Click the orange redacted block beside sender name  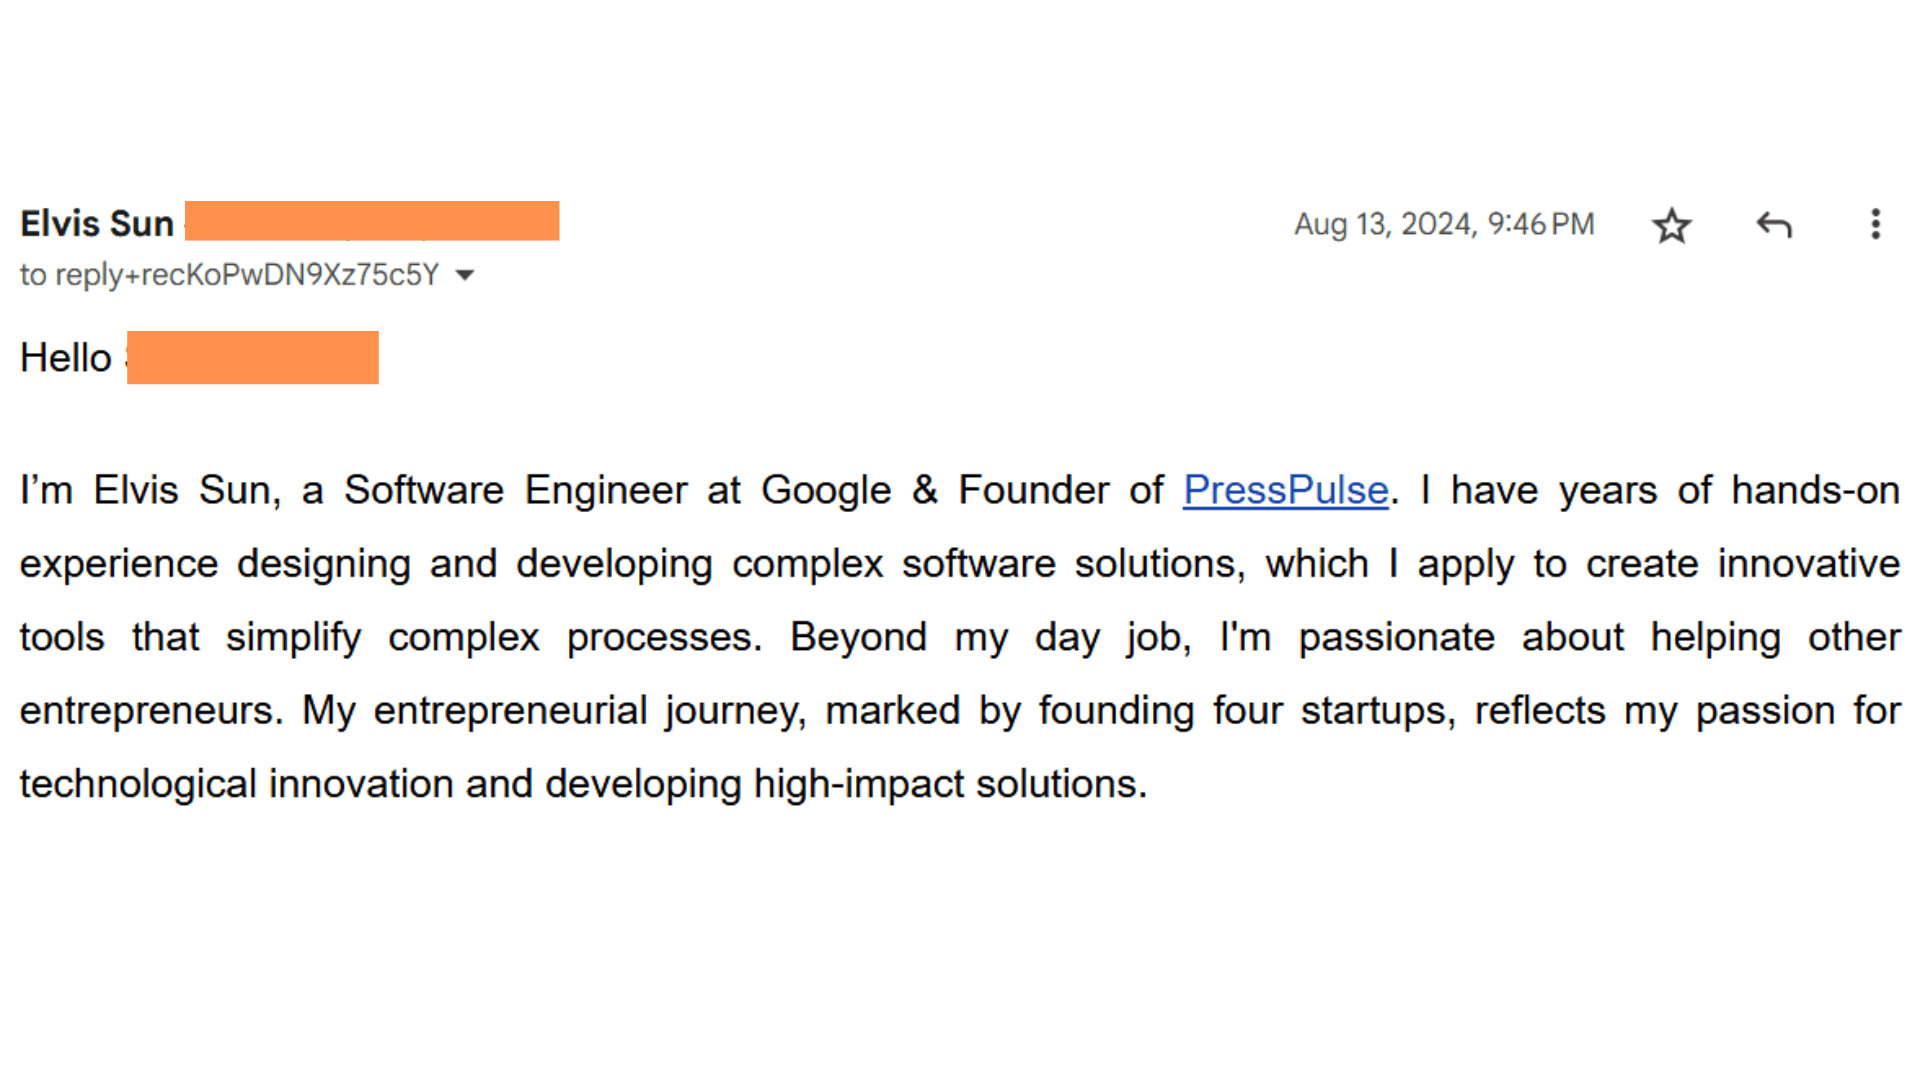click(x=372, y=221)
